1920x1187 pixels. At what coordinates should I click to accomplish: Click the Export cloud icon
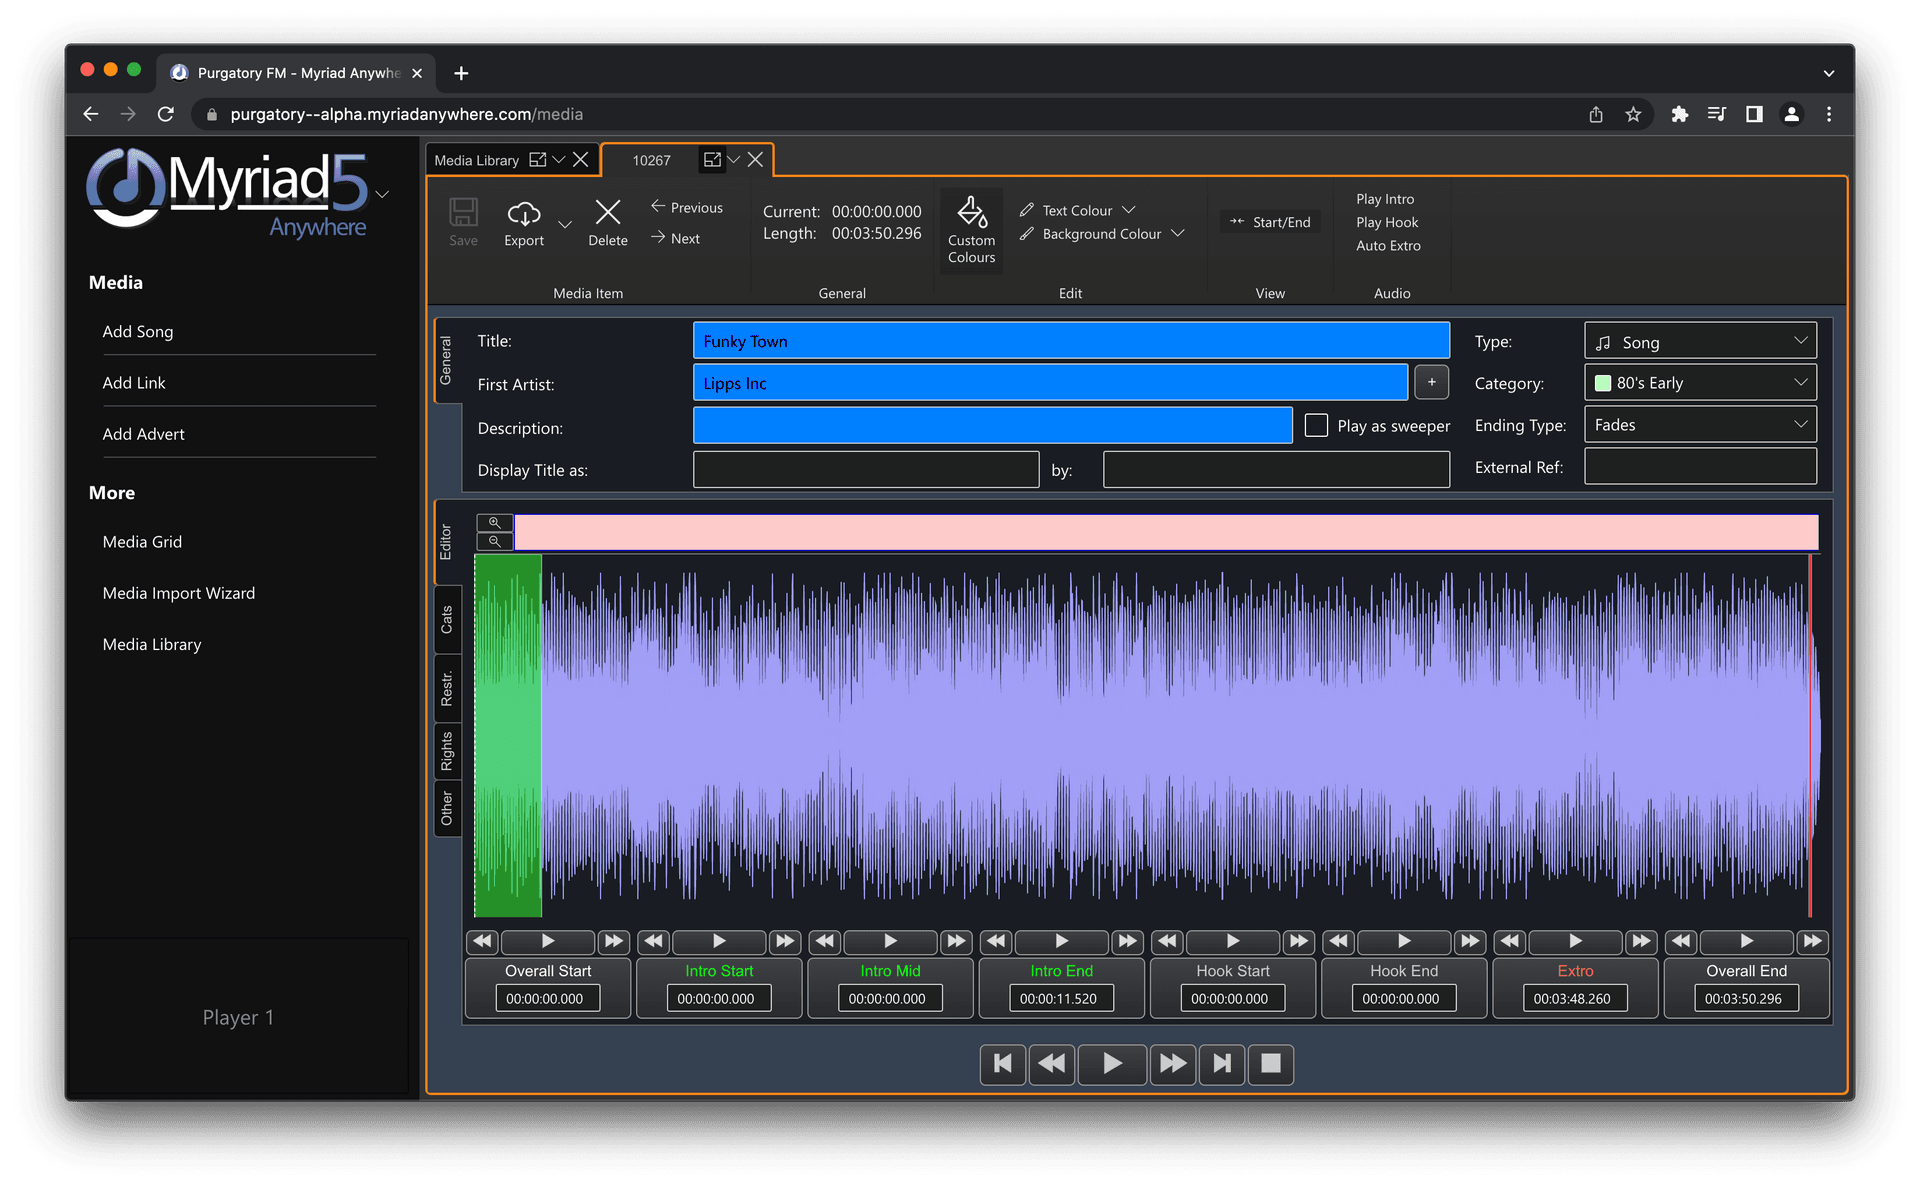pyautogui.click(x=523, y=214)
